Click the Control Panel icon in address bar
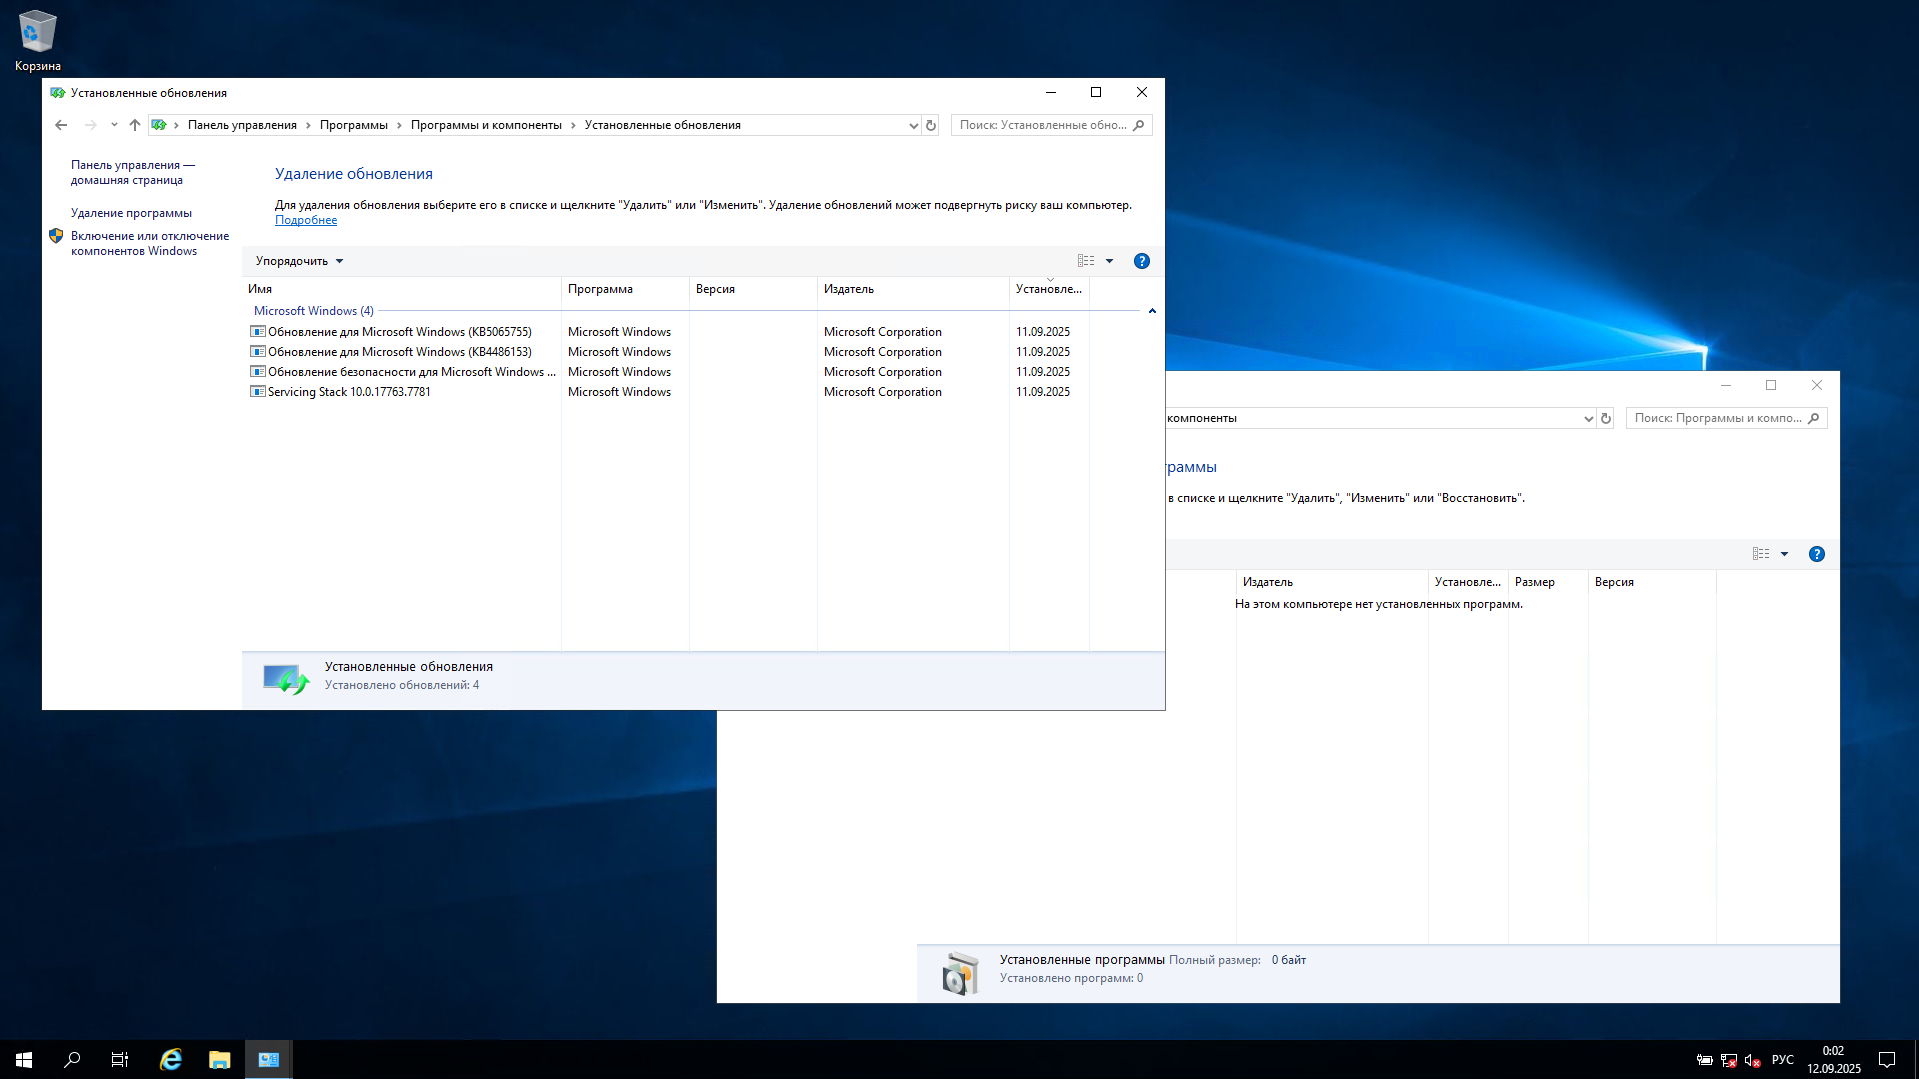Screen dimensions: 1919x1079 click(159, 125)
